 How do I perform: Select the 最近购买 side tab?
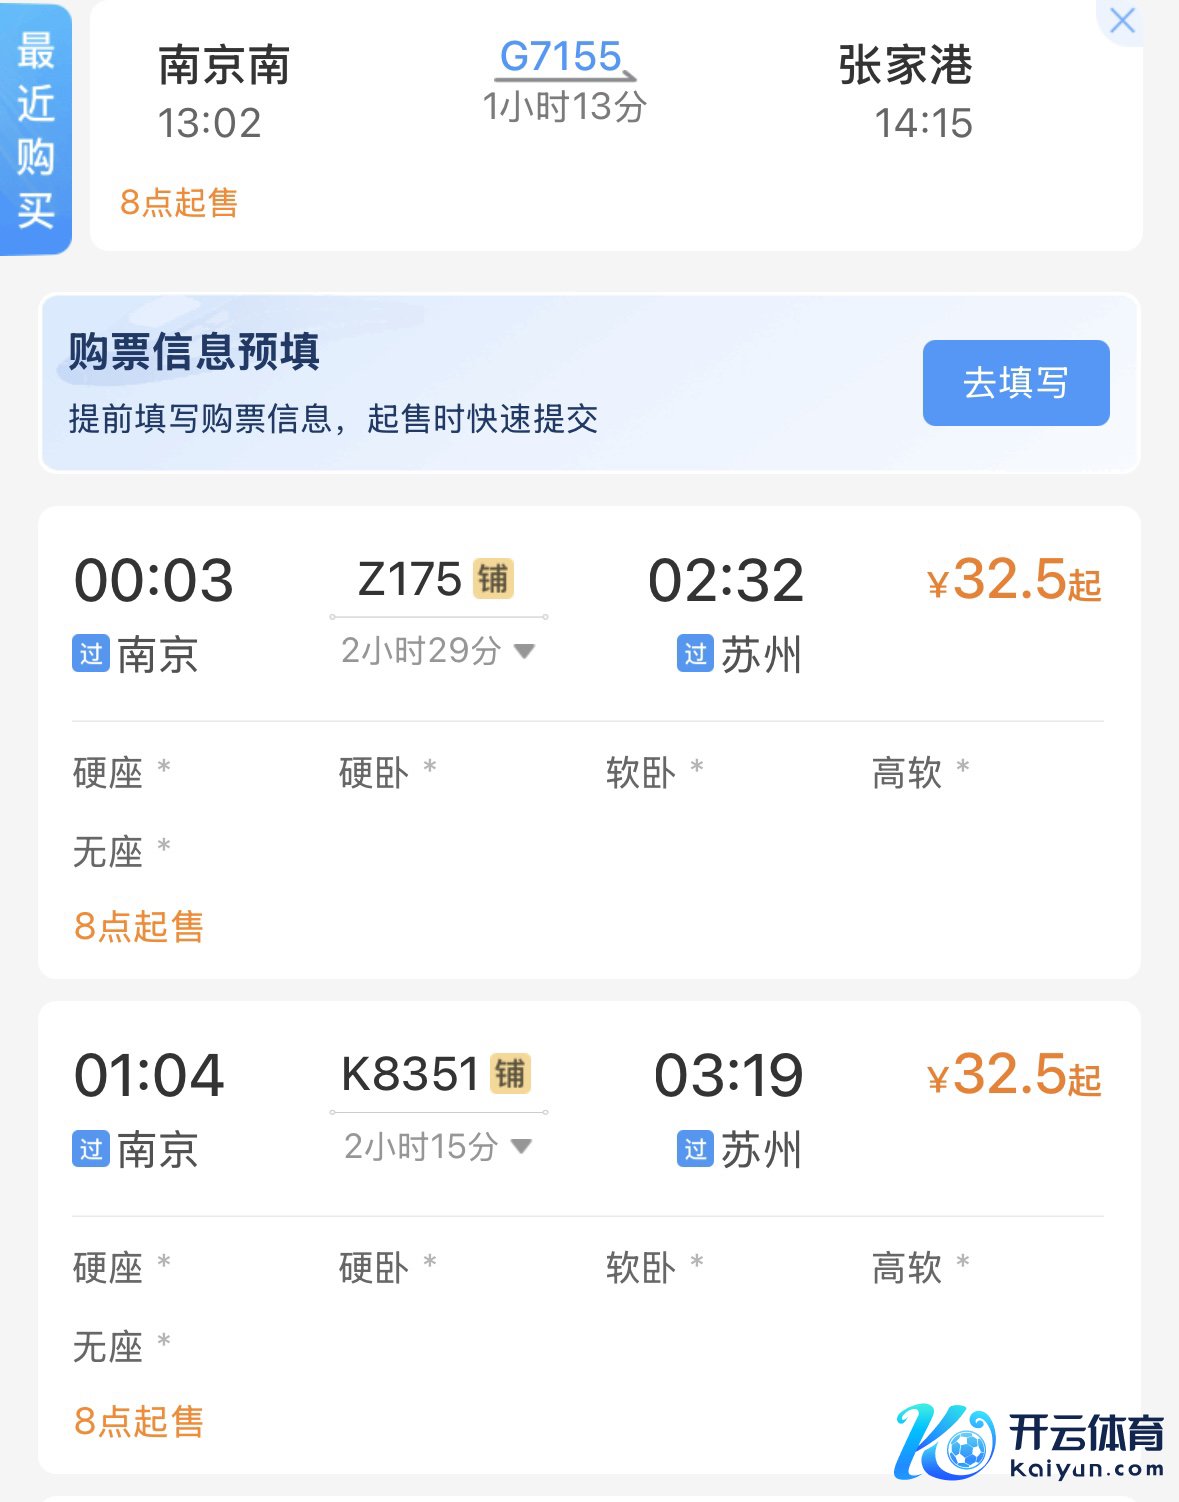35,130
